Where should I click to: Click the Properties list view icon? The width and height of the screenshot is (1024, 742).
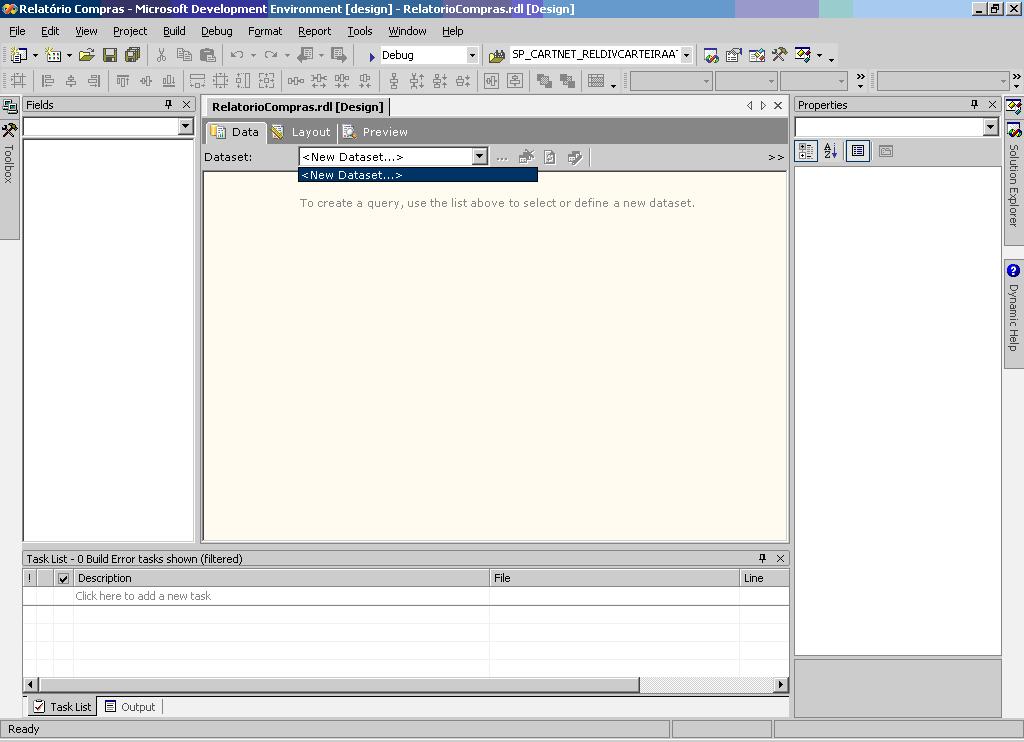(857, 151)
